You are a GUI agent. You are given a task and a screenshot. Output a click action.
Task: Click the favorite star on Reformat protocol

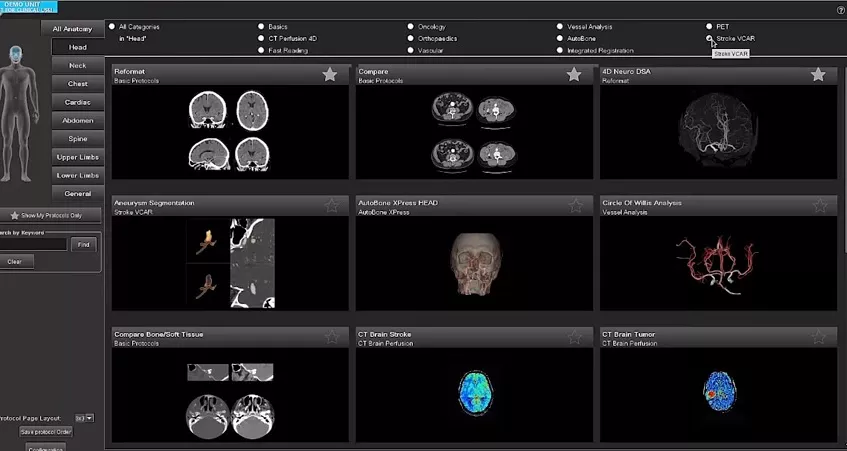tap(330, 75)
